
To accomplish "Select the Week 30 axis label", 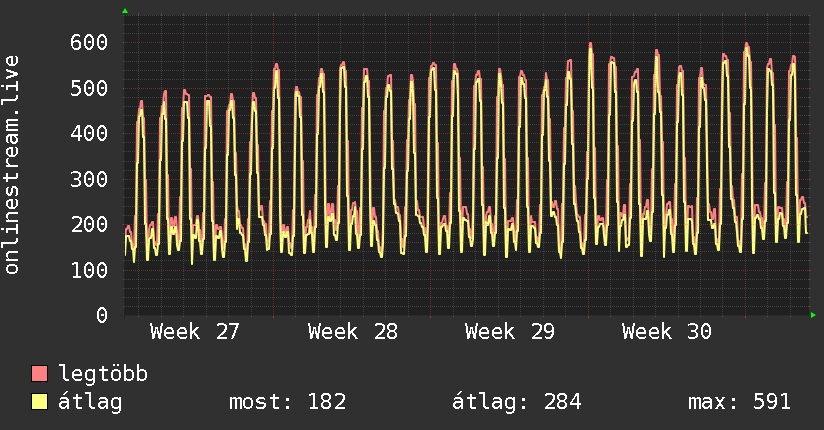I will tap(667, 332).
